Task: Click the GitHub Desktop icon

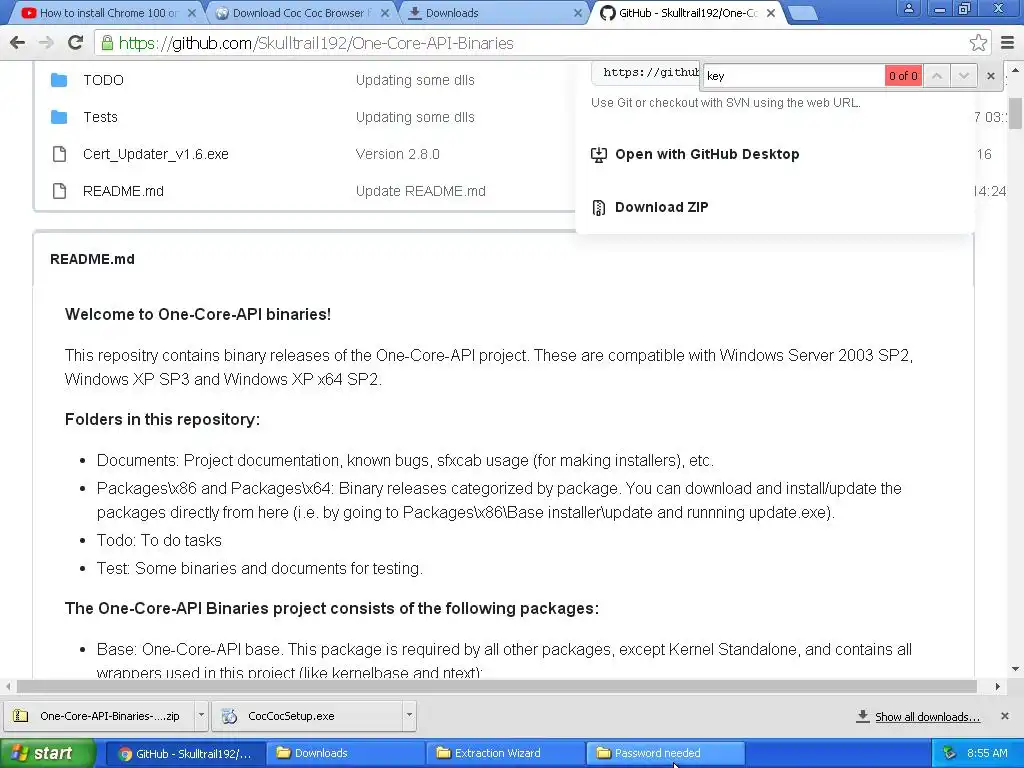Action: [598, 155]
